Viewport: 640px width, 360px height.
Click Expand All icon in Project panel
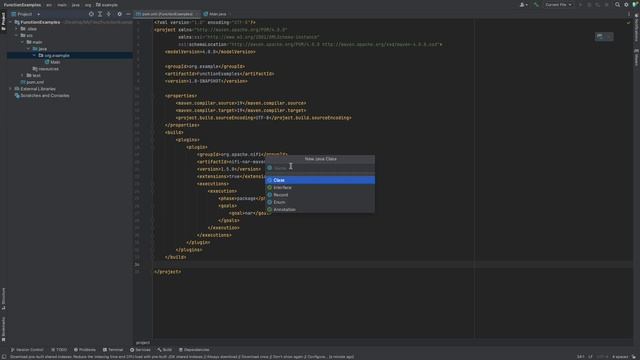click(100, 14)
